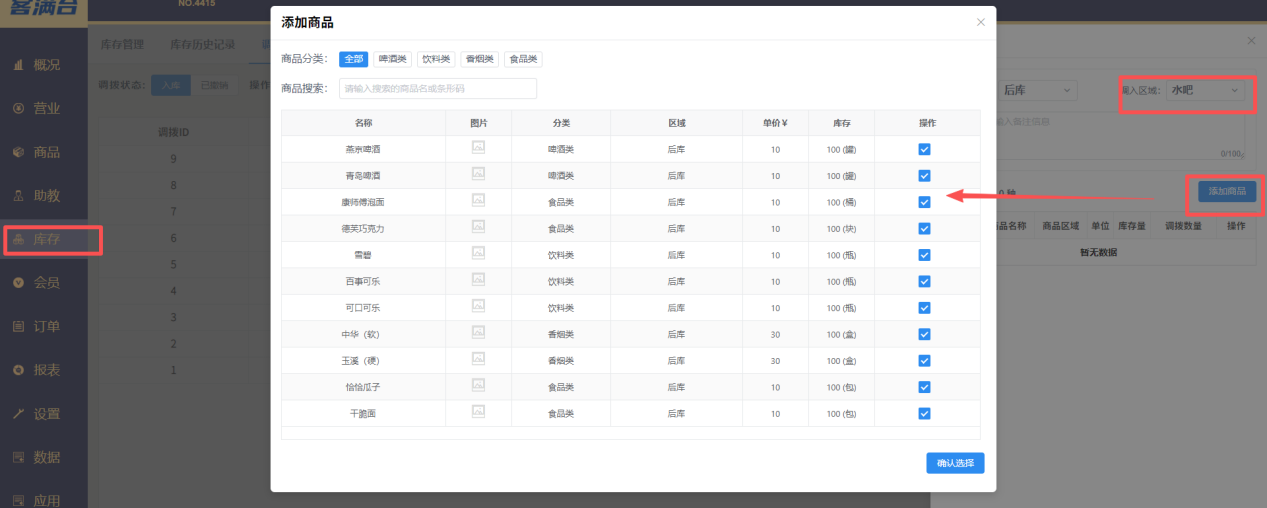Select the 会员 member sidebar icon
The width and height of the screenshot is (1267, 508).
(x=18, y=283)
